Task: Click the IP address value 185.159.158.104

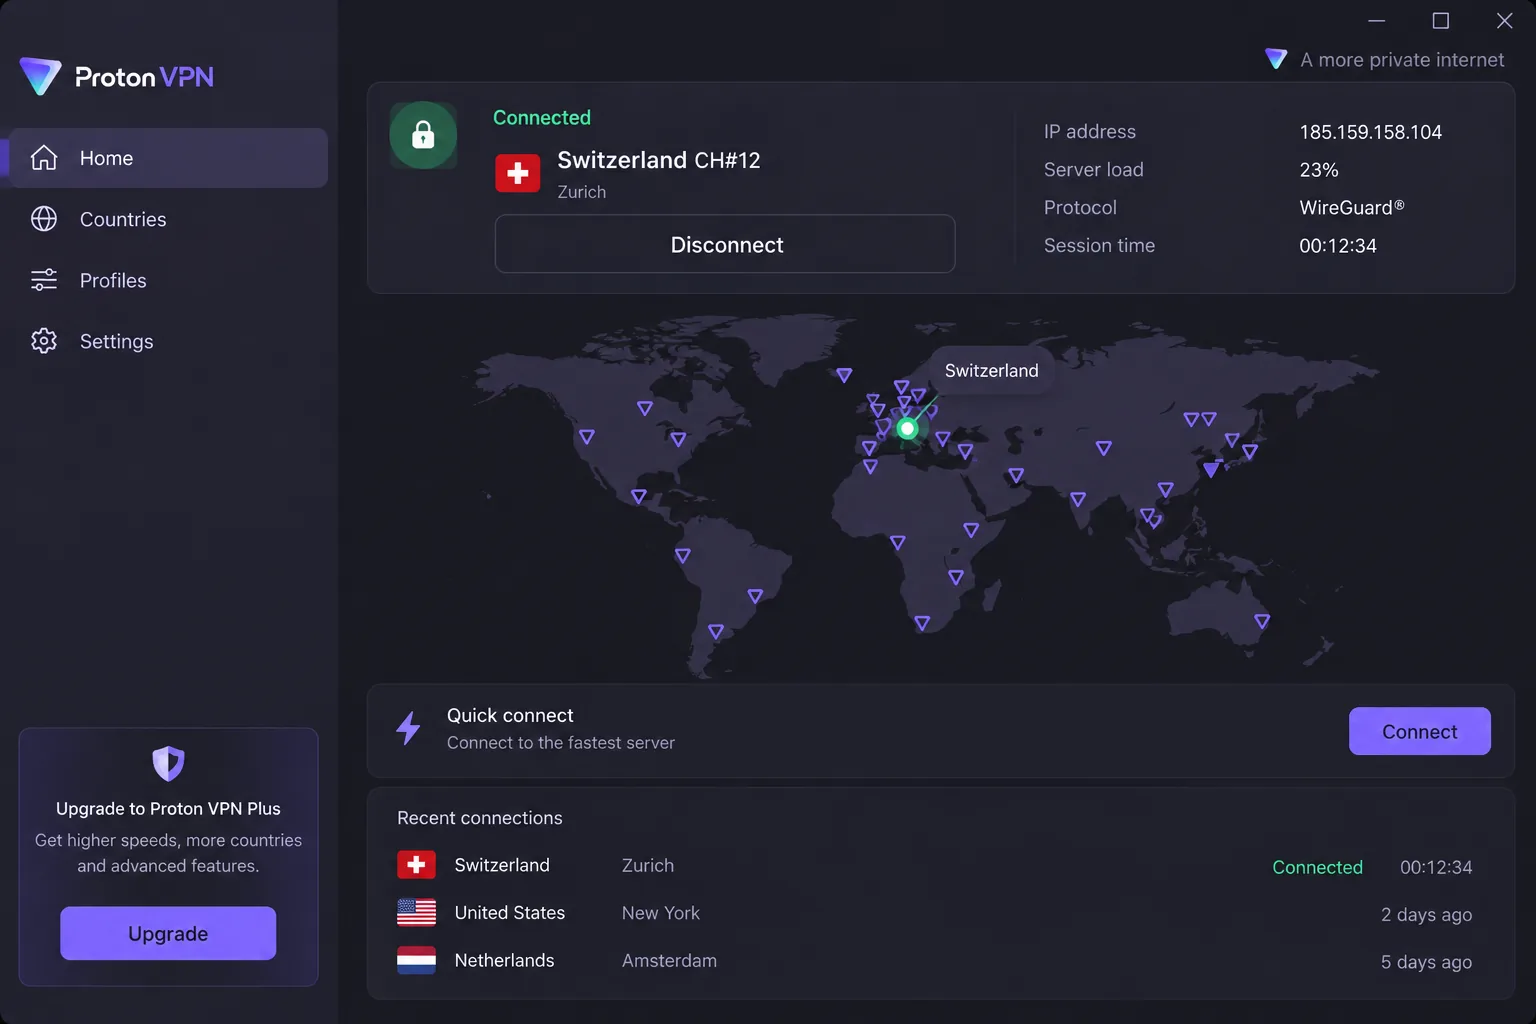Action: click(x=1370, y=132)
